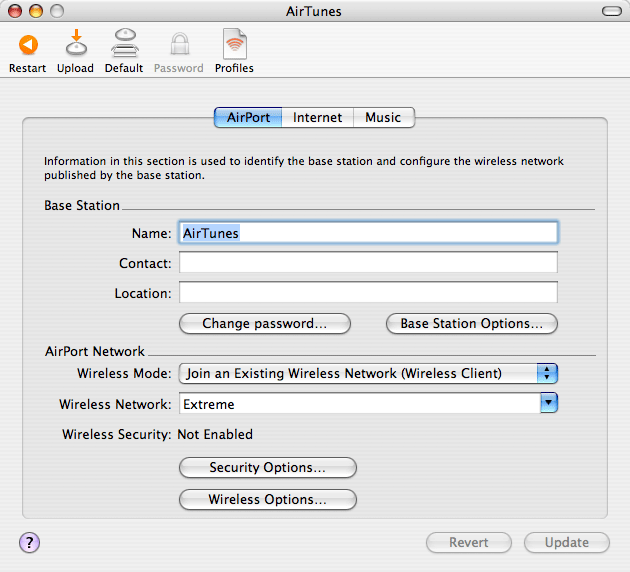Switch to the Internet tab

[317, 117]
